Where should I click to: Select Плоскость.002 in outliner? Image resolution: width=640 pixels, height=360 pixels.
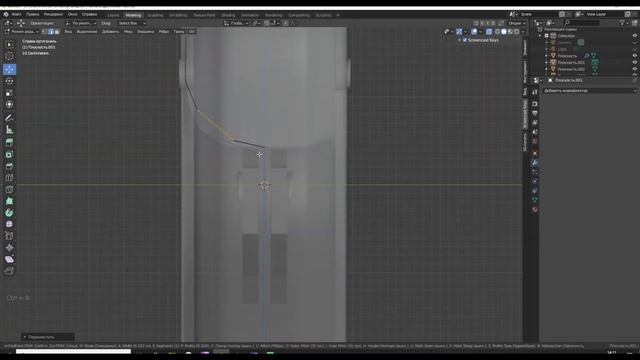pos(571,69)
